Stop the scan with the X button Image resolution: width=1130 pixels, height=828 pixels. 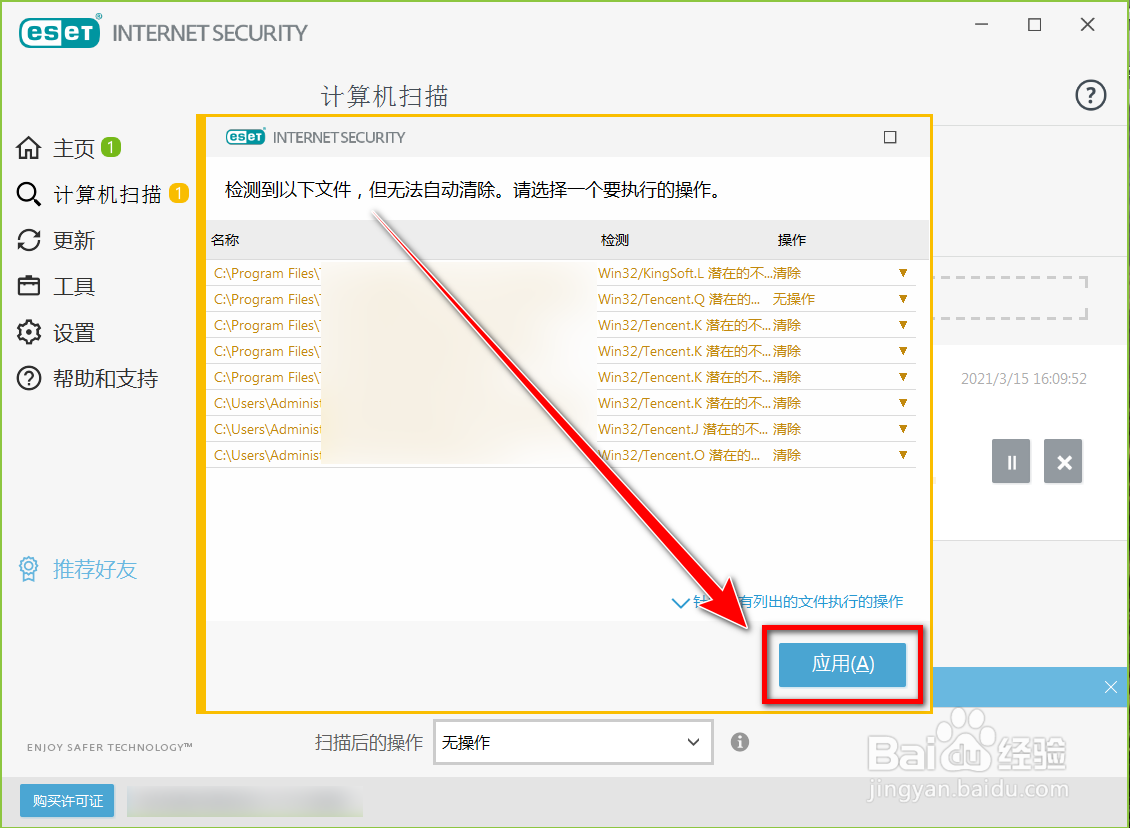pyautogui.click(x=1064, y=461)
